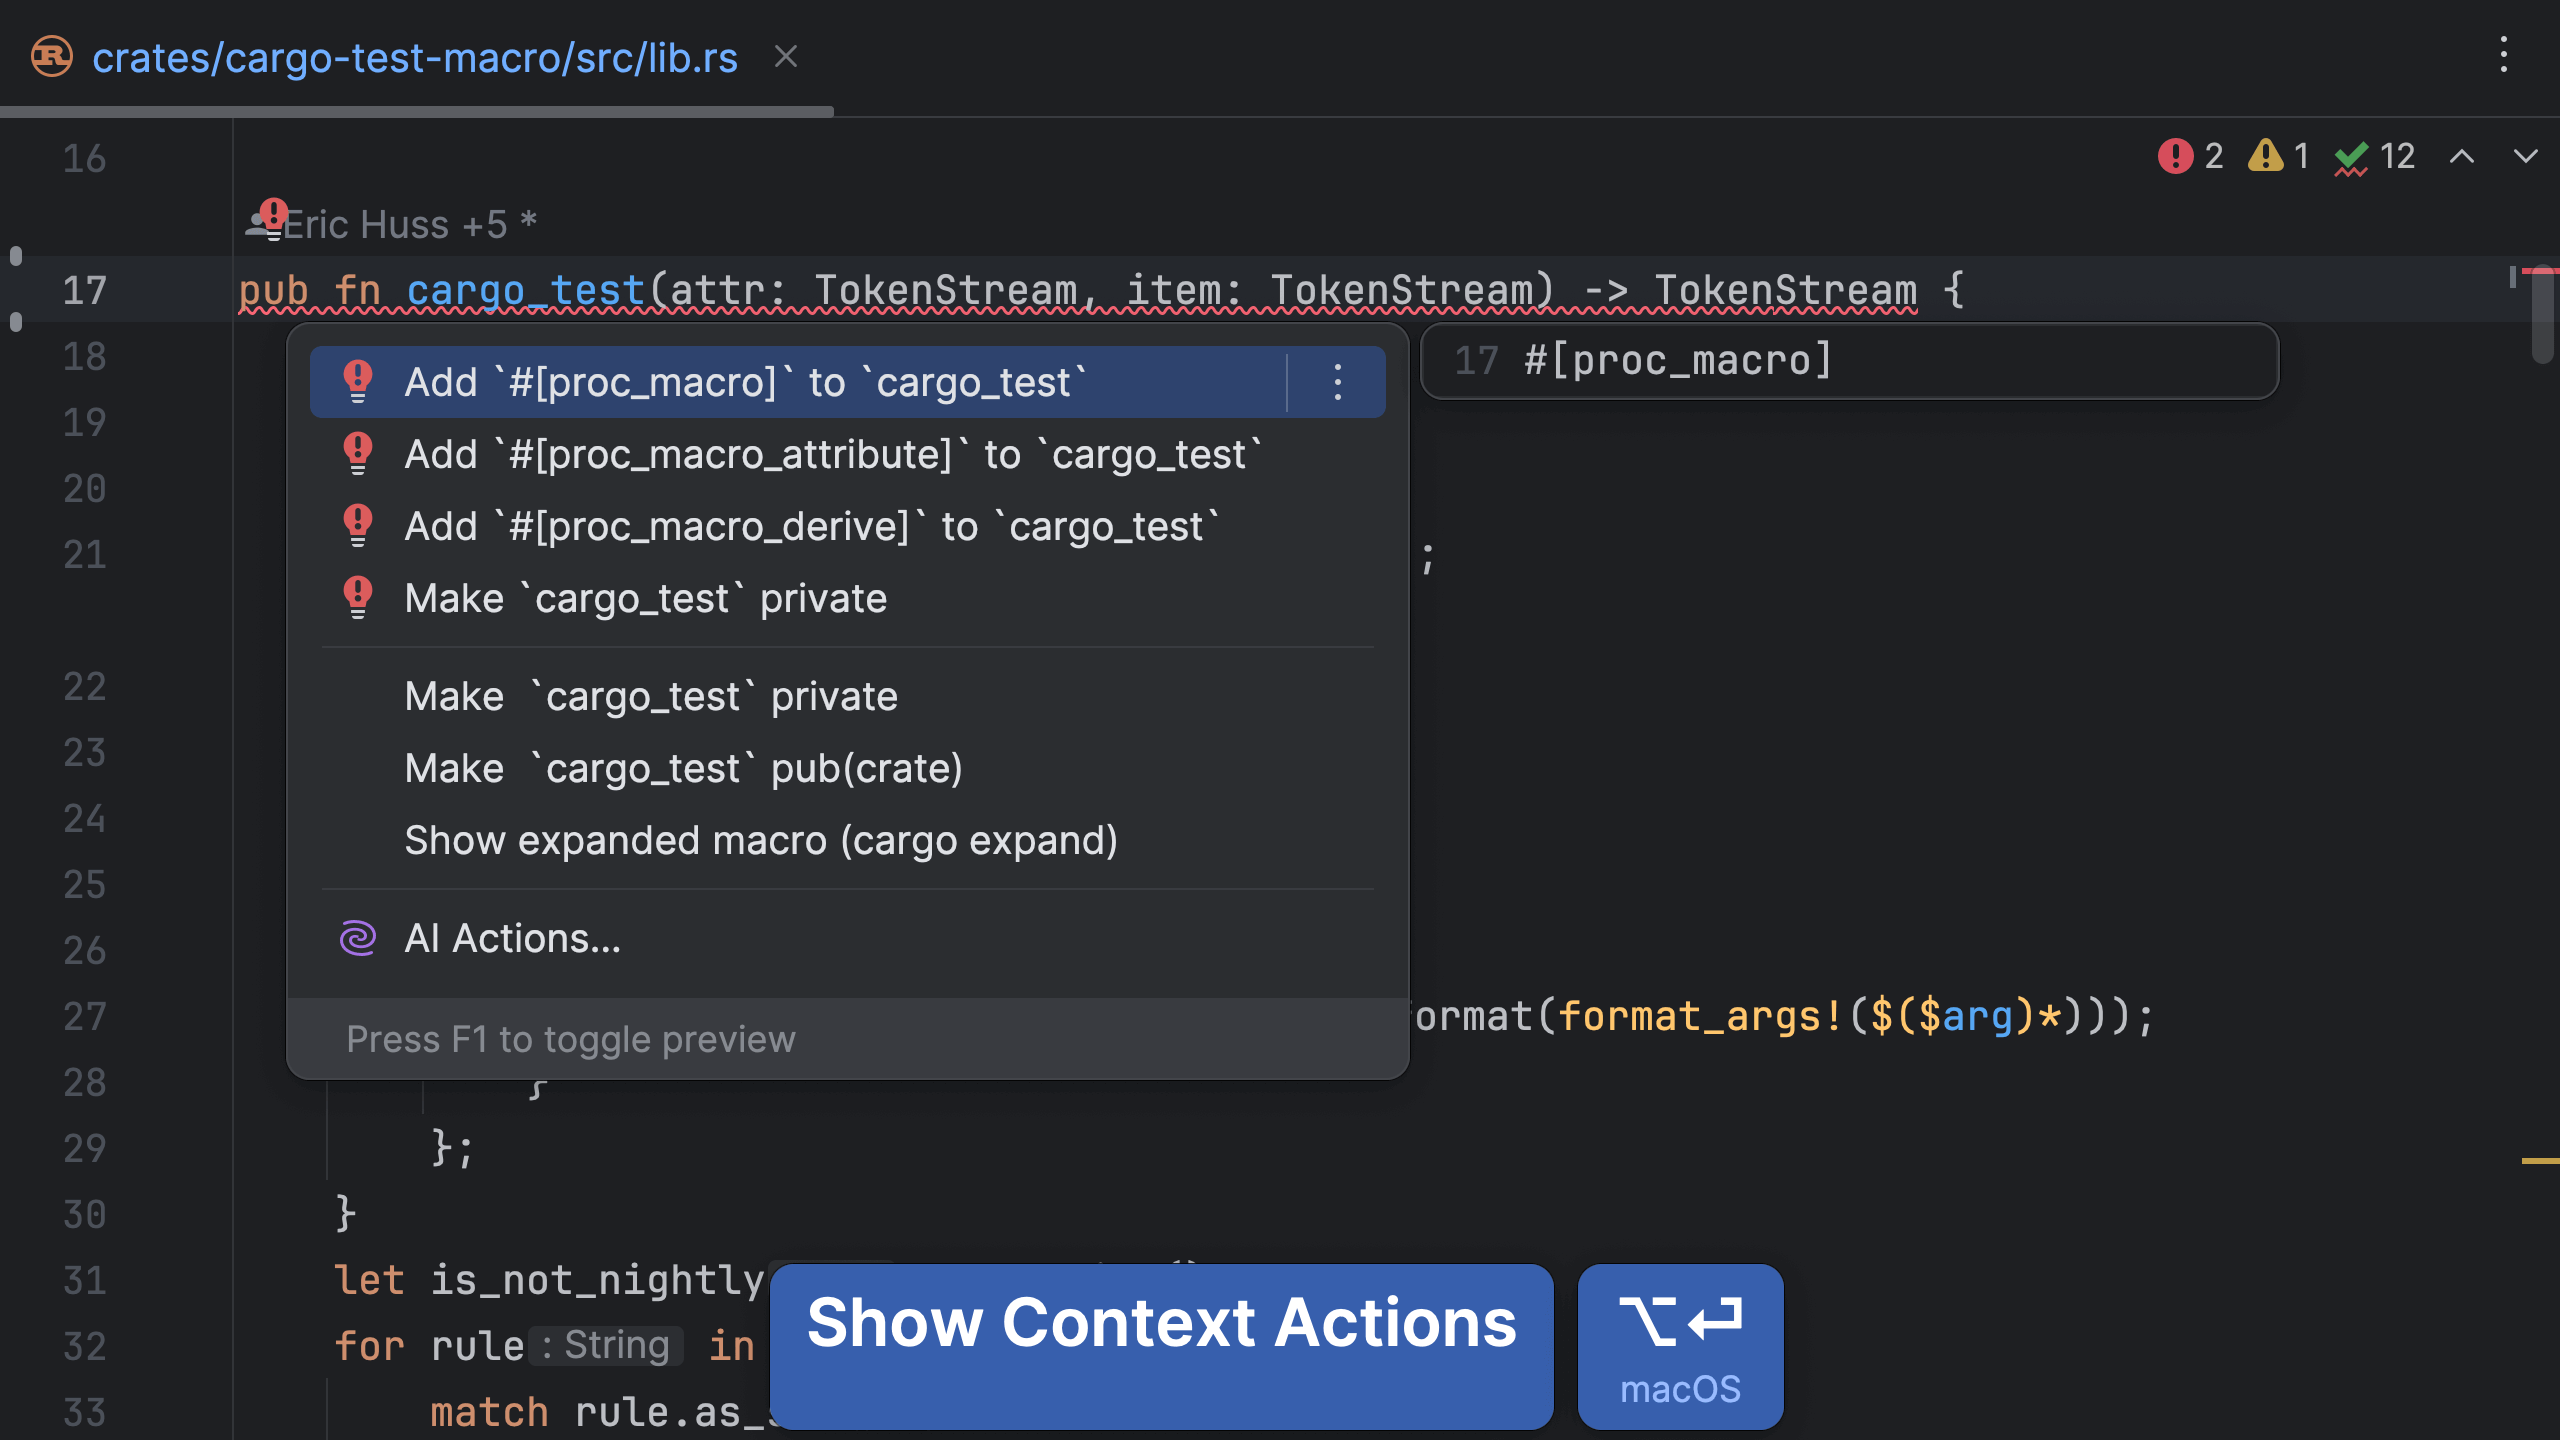
Task: Switch to crates/cargo-test-macro/src/lib.rs tab
Action: 414,57
